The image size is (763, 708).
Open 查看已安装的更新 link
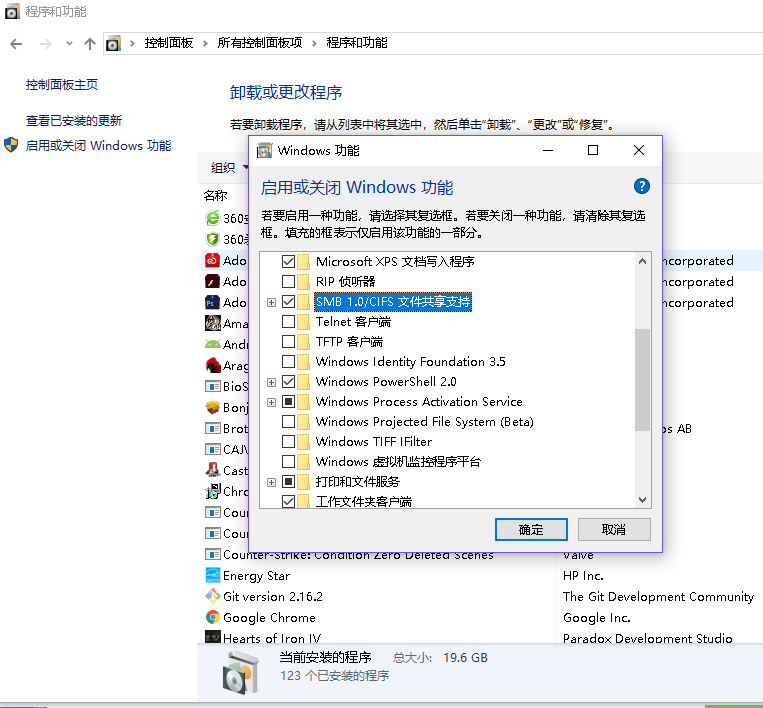point(73,120)
